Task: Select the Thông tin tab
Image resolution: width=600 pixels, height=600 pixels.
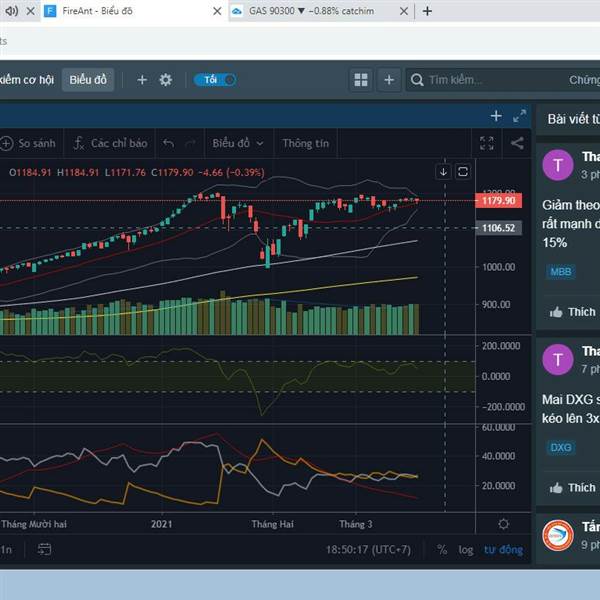Action: click(305, 143)
